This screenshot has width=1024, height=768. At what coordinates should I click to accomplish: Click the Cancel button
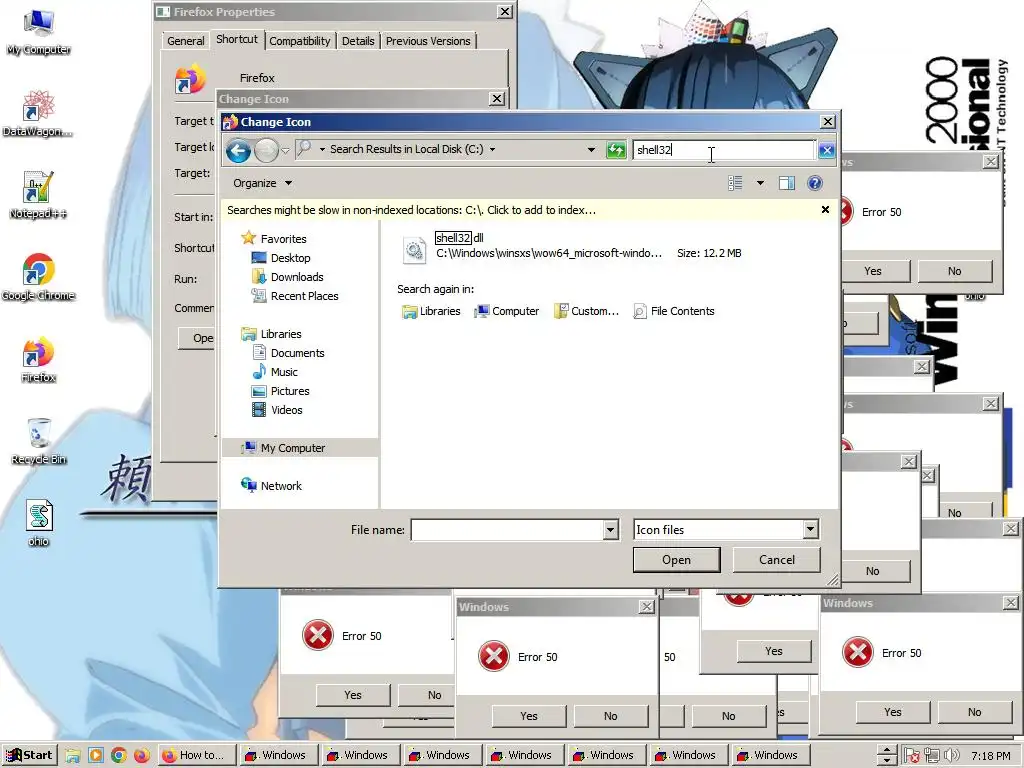click(x=776, y=560)
